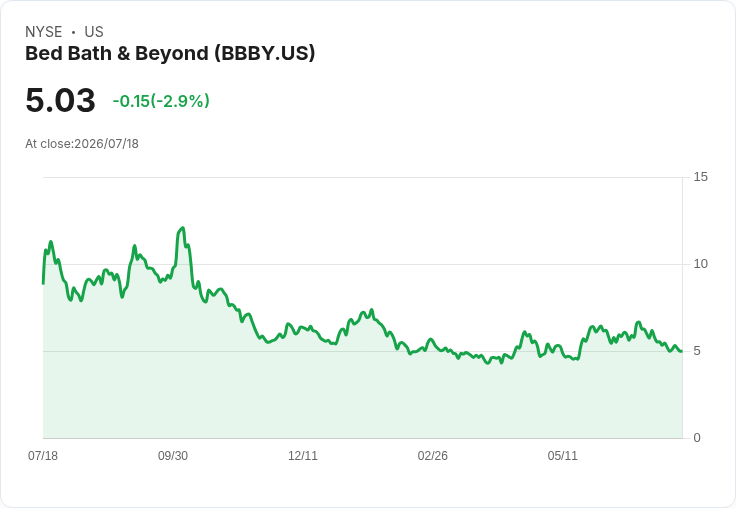This screenshot has height=508, width=736.
Task: Click the 5.03 current price
Action: tap(60, 100)
